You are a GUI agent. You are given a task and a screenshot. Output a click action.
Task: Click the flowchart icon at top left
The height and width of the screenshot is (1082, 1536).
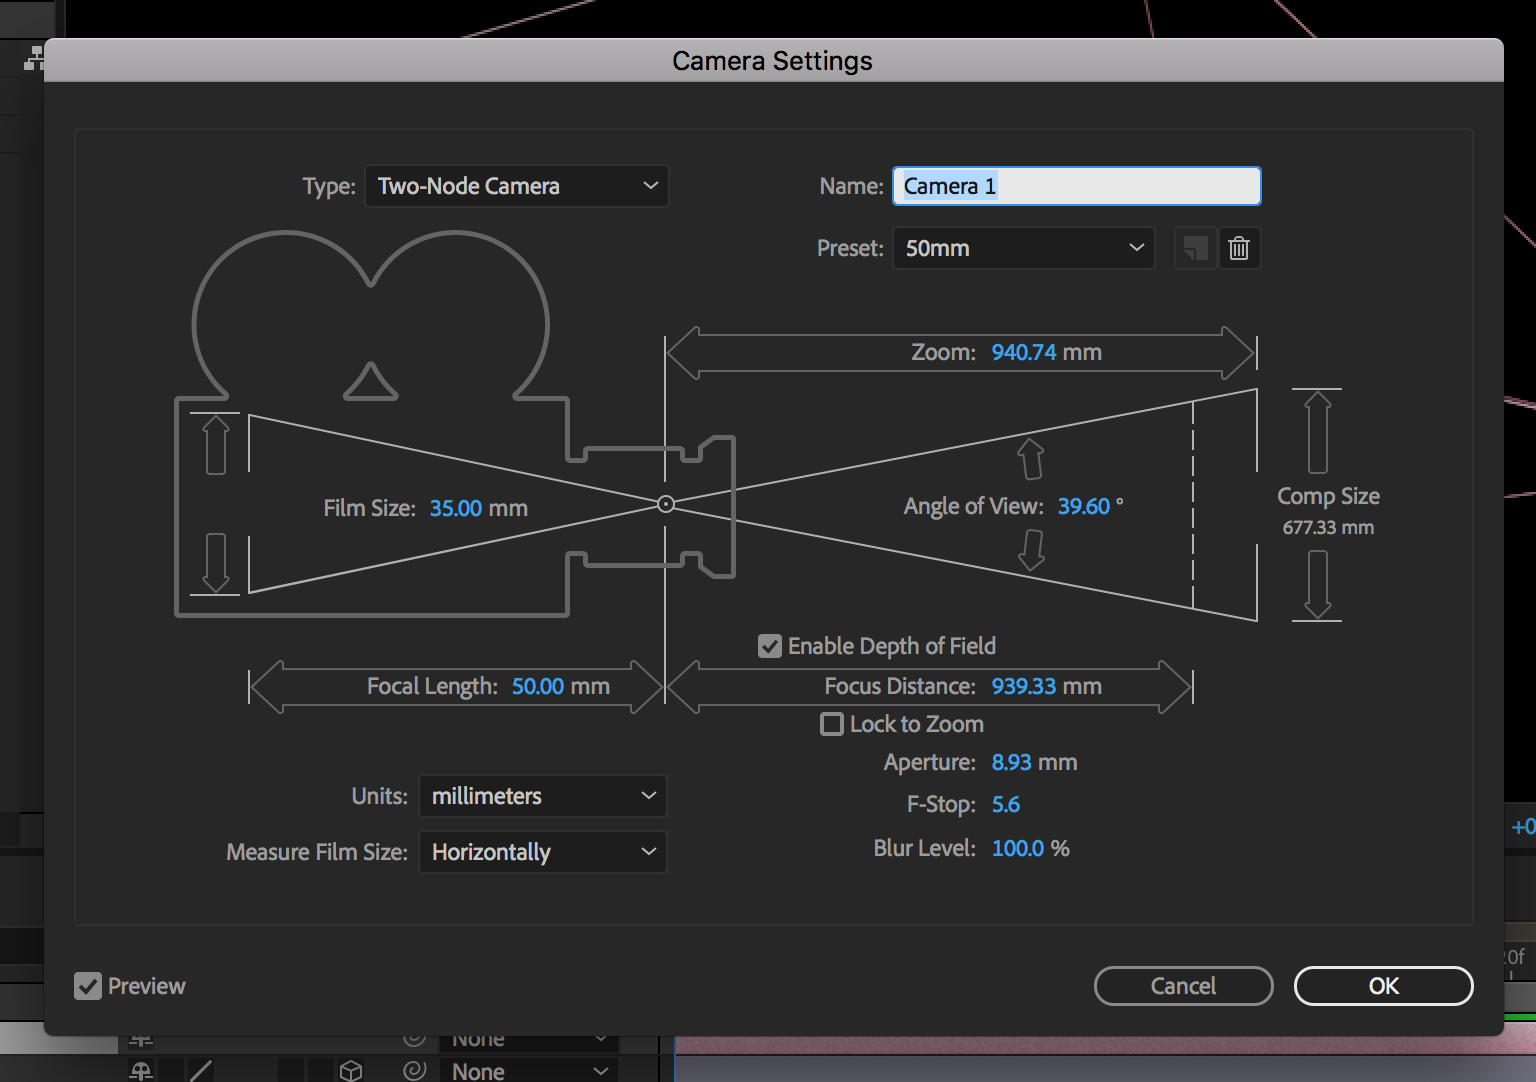click(x=34, y=59)
